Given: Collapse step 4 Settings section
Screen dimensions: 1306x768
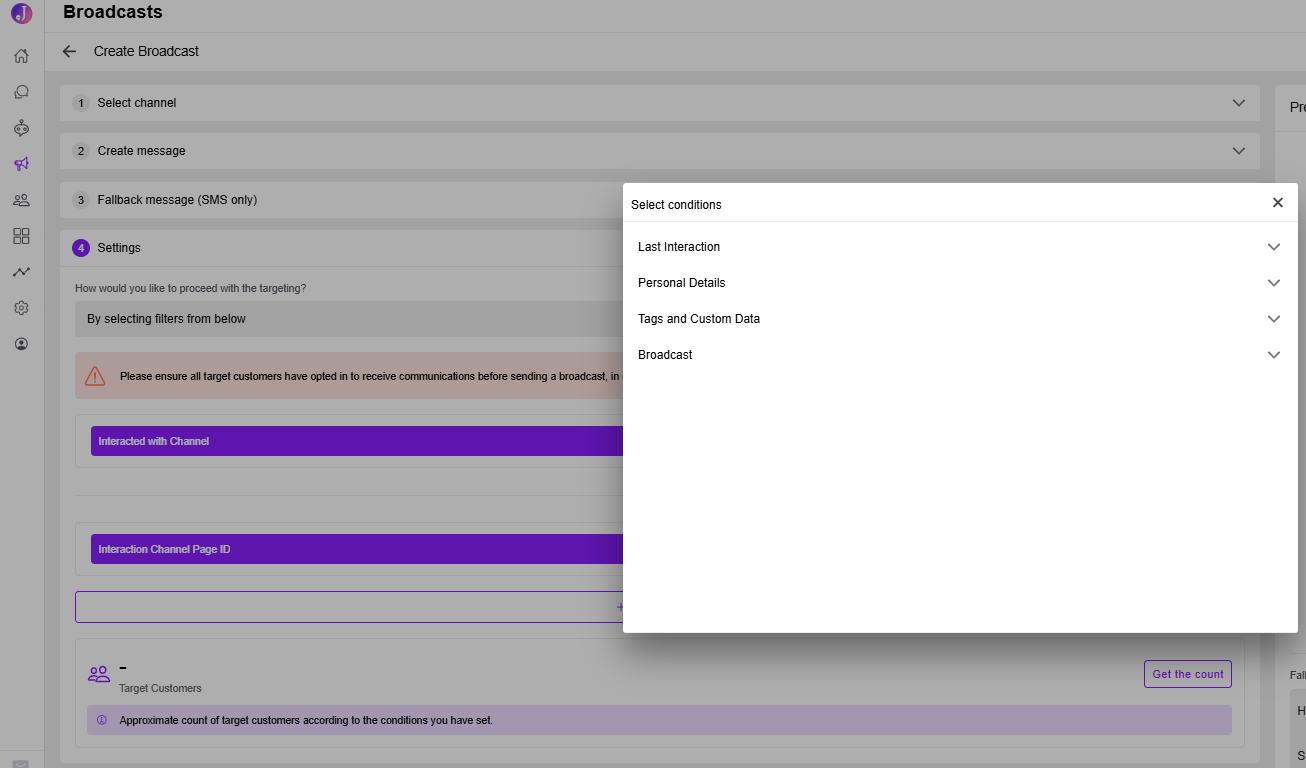Looking at the screenshot, I should [341, 248].
